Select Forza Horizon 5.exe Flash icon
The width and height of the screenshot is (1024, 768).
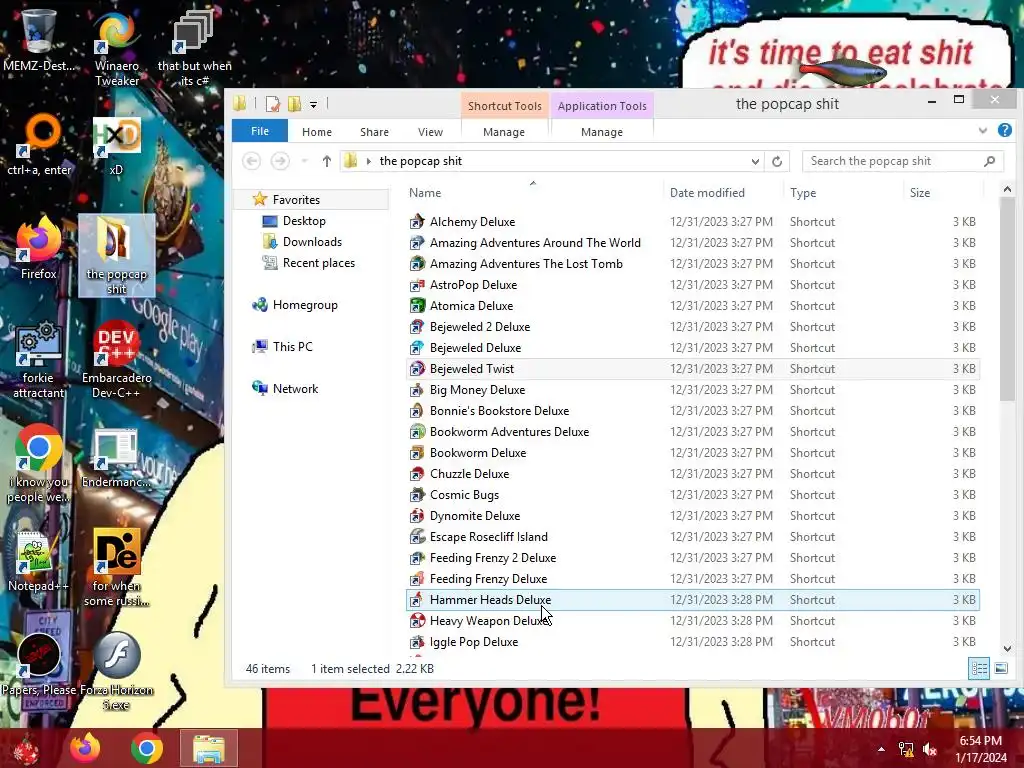(x=117, y=671)
